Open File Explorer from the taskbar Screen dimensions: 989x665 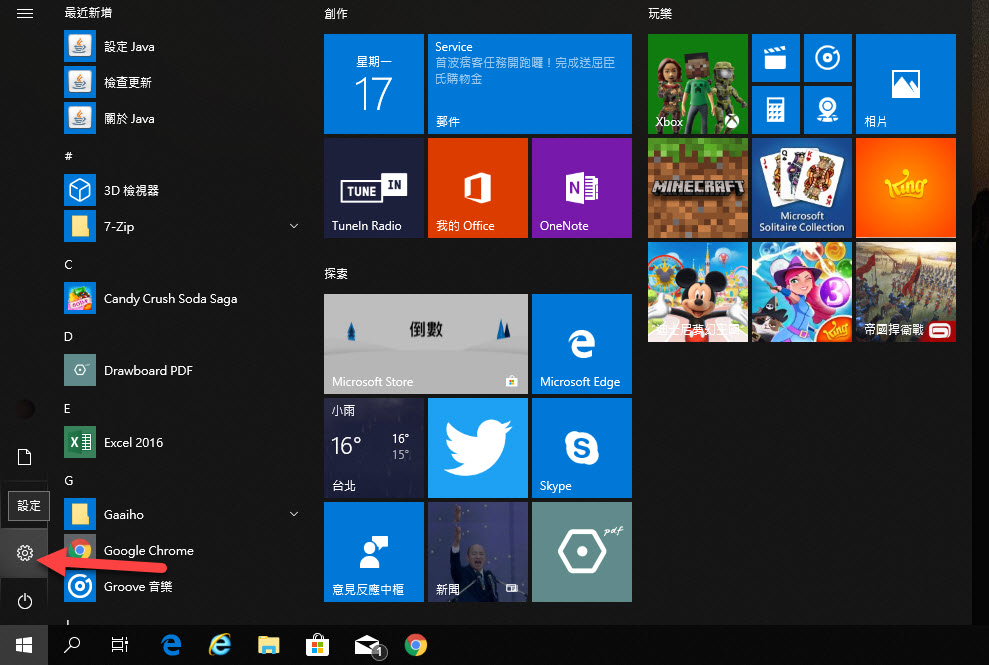coord(268,645)
